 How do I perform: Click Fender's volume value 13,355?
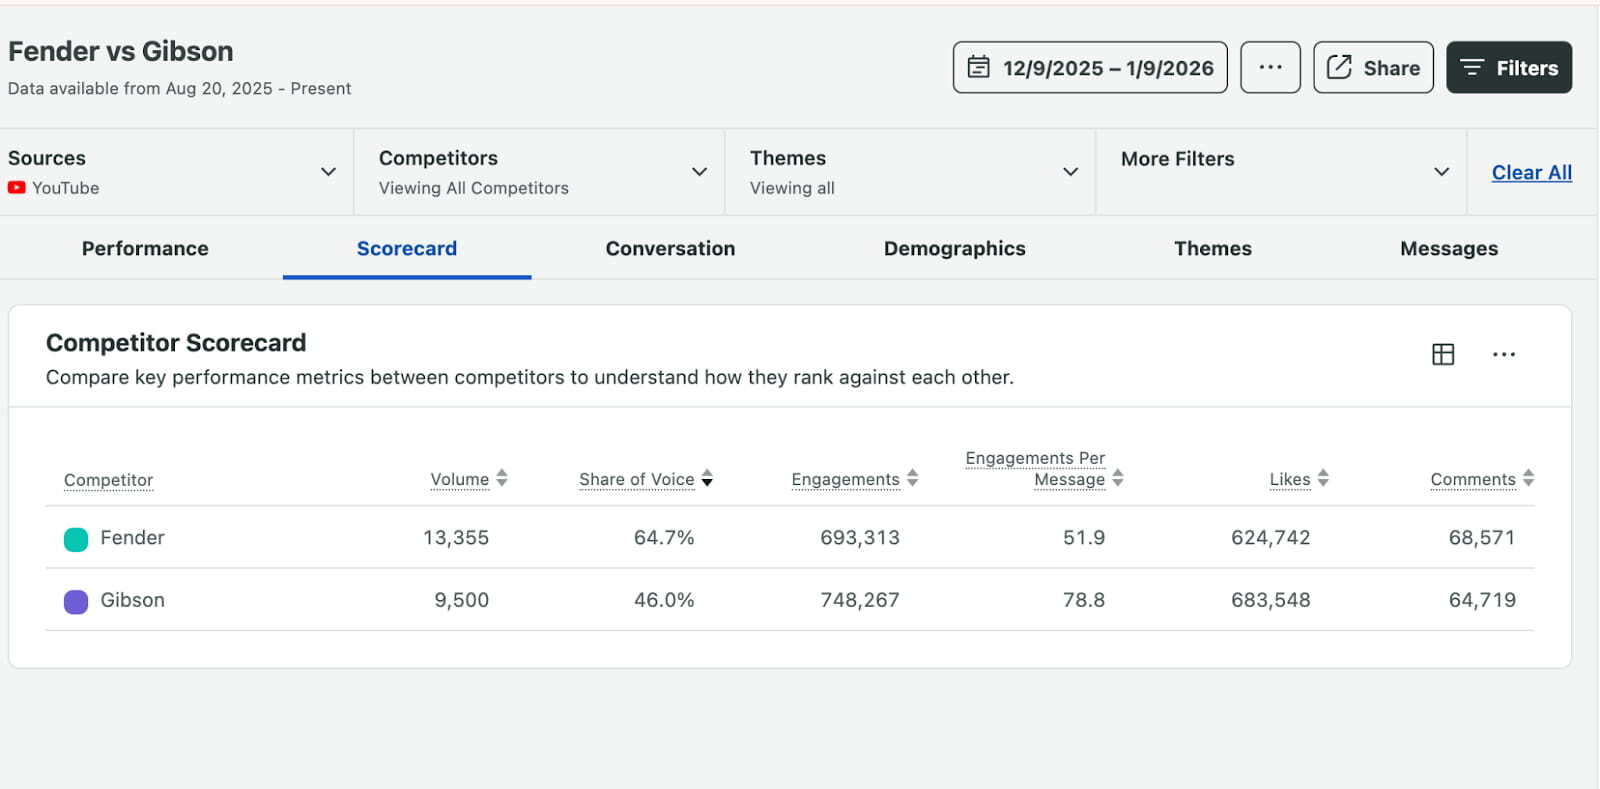456,537
